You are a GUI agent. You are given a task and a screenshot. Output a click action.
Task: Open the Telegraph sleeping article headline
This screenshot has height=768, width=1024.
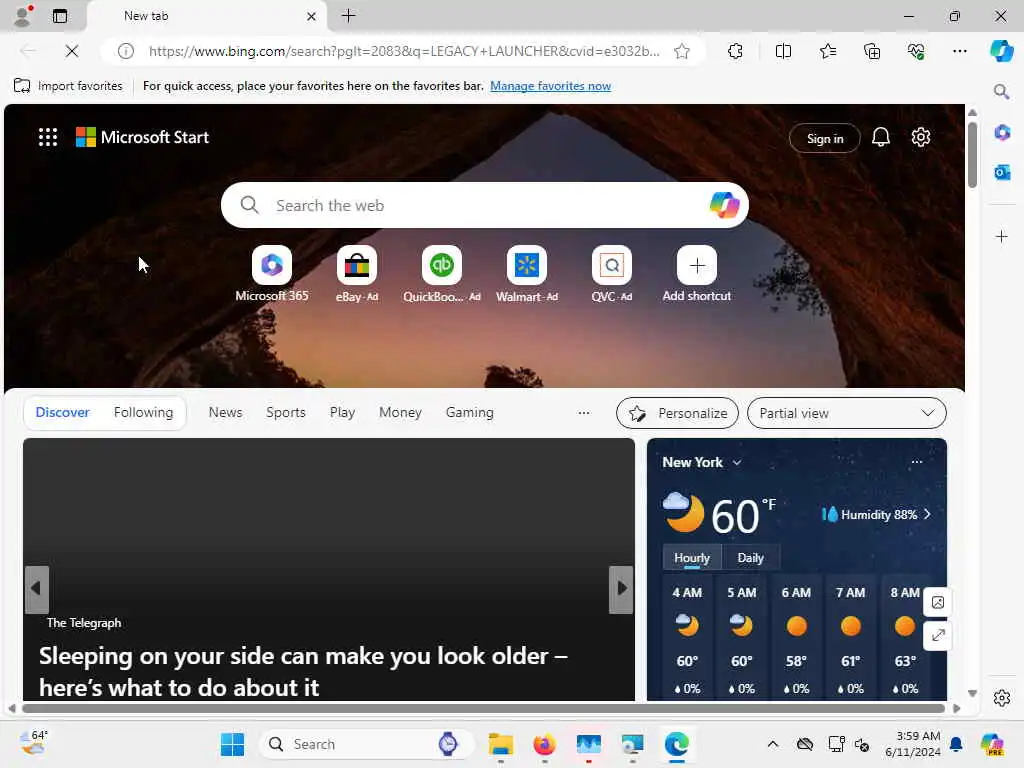point(303,671)
